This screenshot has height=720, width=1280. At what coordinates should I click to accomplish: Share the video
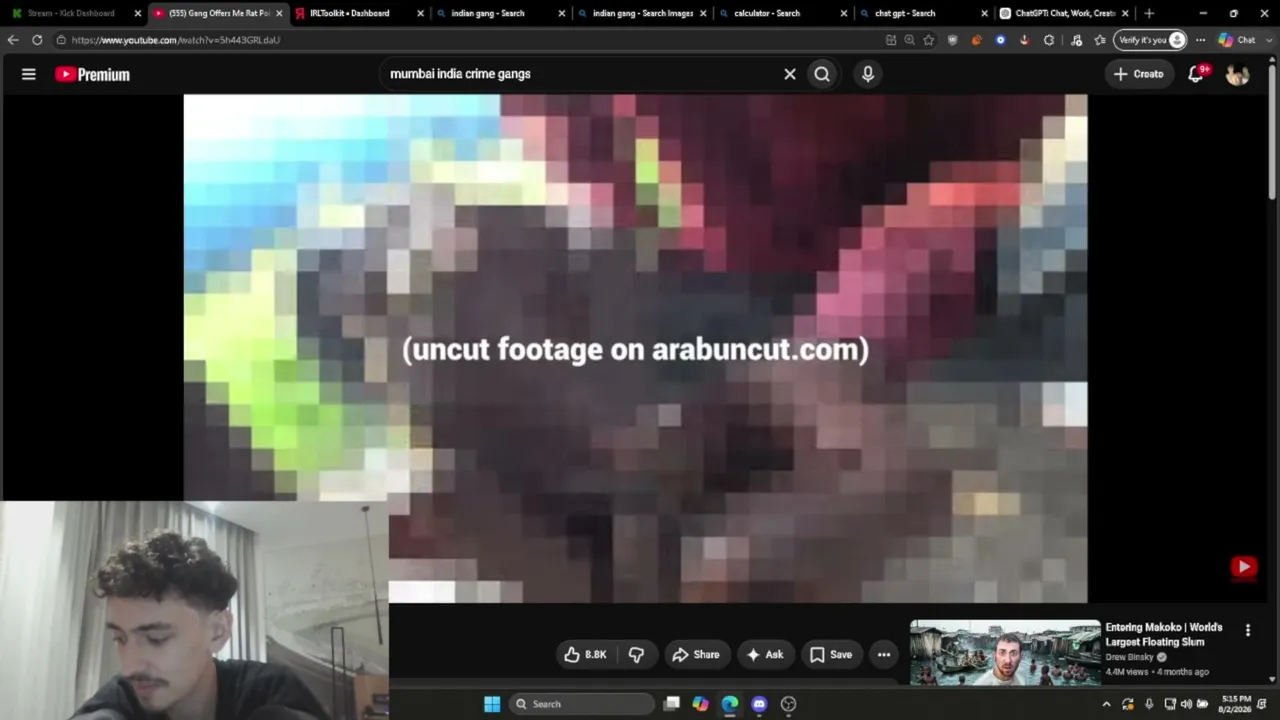coord(696,654)
